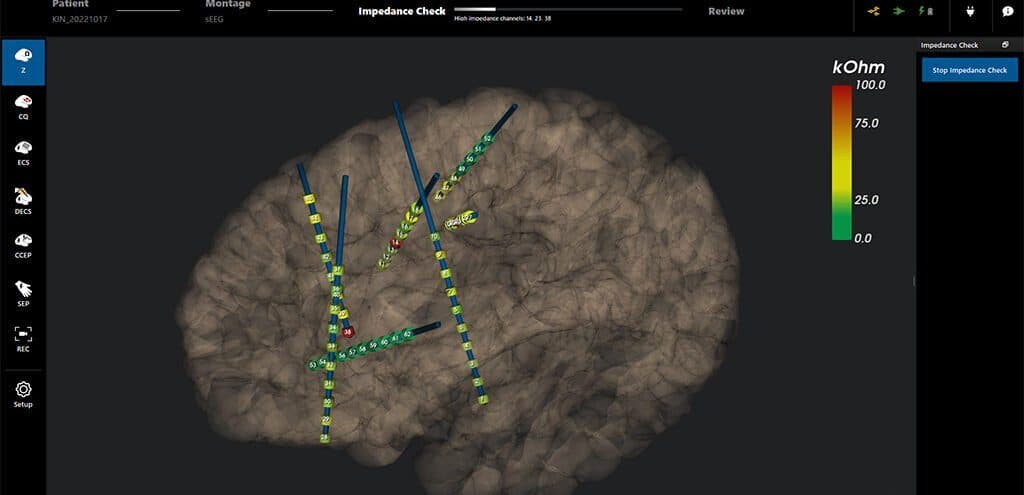The height and width of the screenshot is (495, 1024).
Task: Click the stimulator battery status icon
Action: [925, 11]
